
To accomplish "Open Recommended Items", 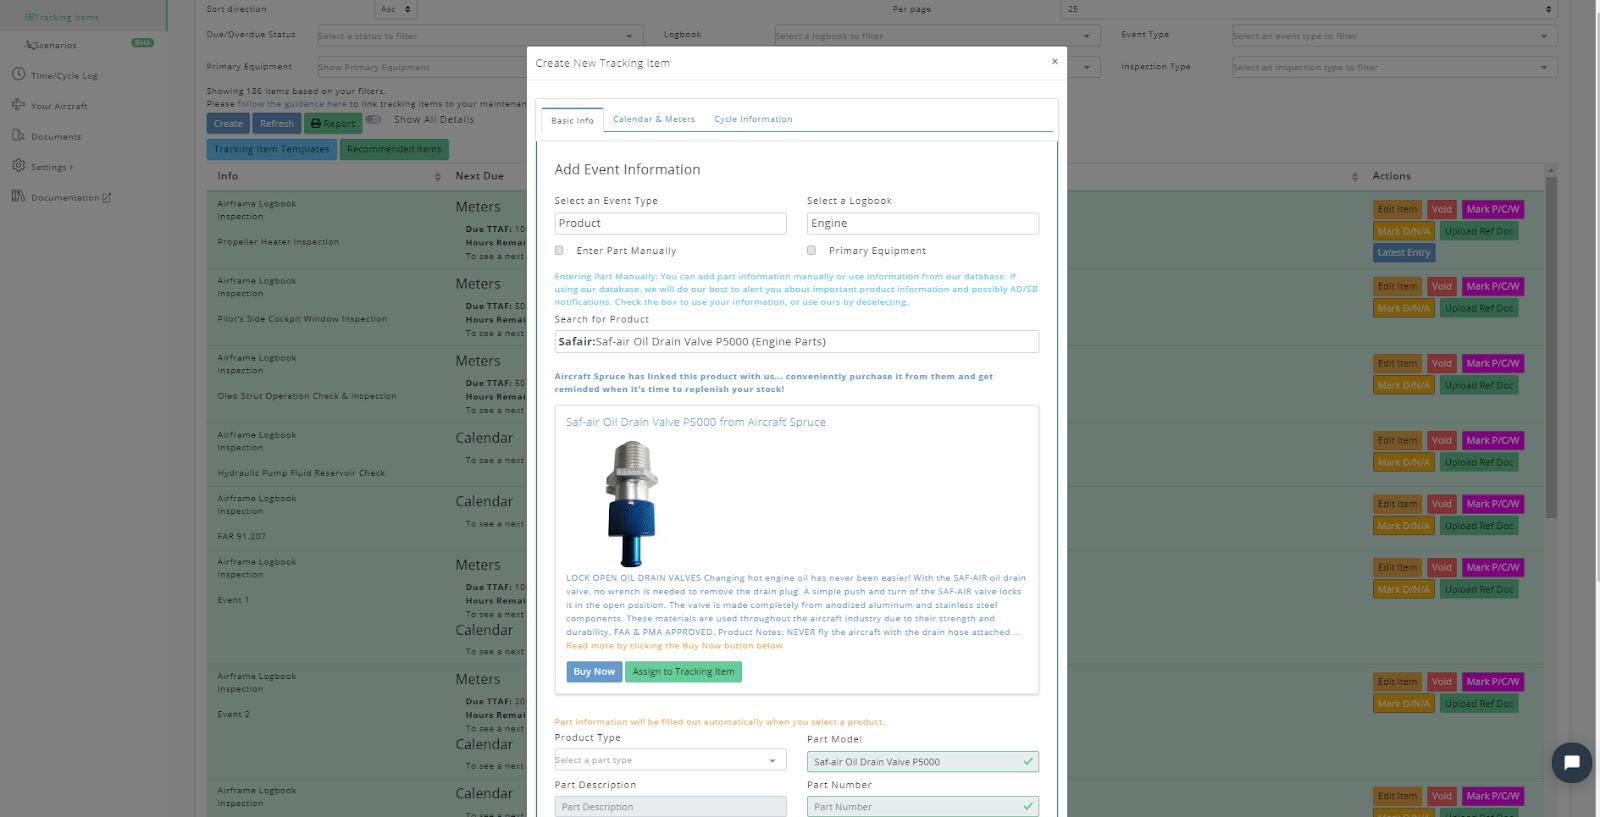I will pos(394,149).
